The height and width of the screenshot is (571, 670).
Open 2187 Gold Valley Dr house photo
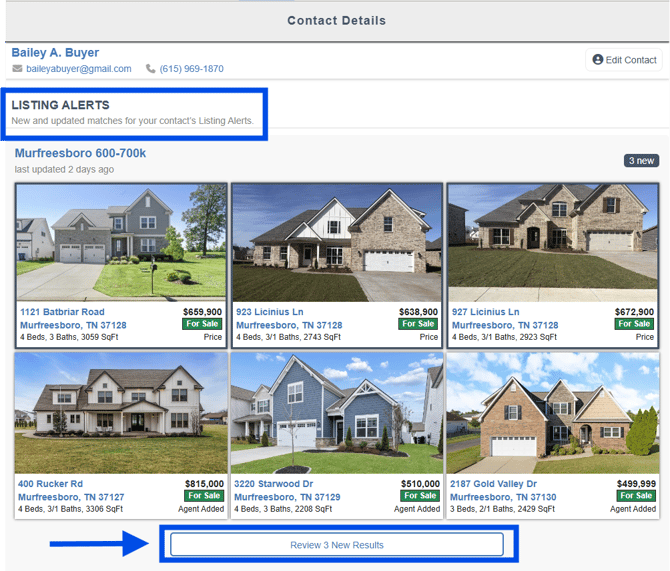[x=552, y=413]
